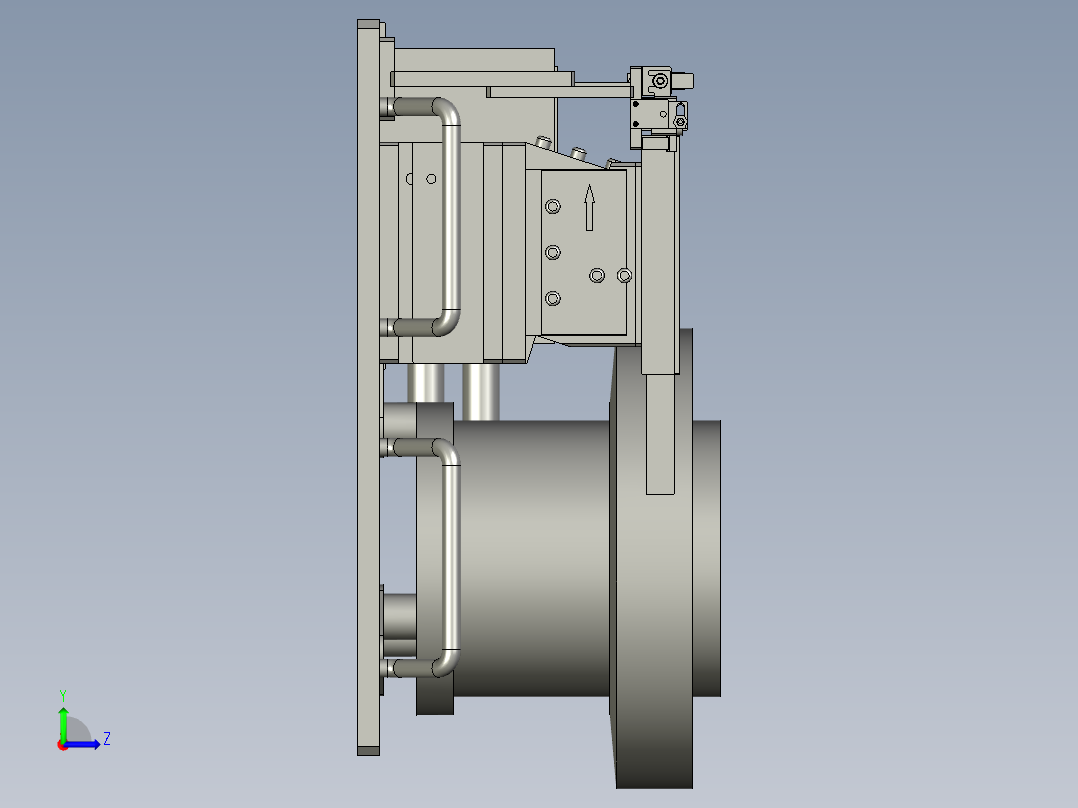Select the red origin point of the triad
Viewport: 1078px width, 808px height.
[64, 745]
